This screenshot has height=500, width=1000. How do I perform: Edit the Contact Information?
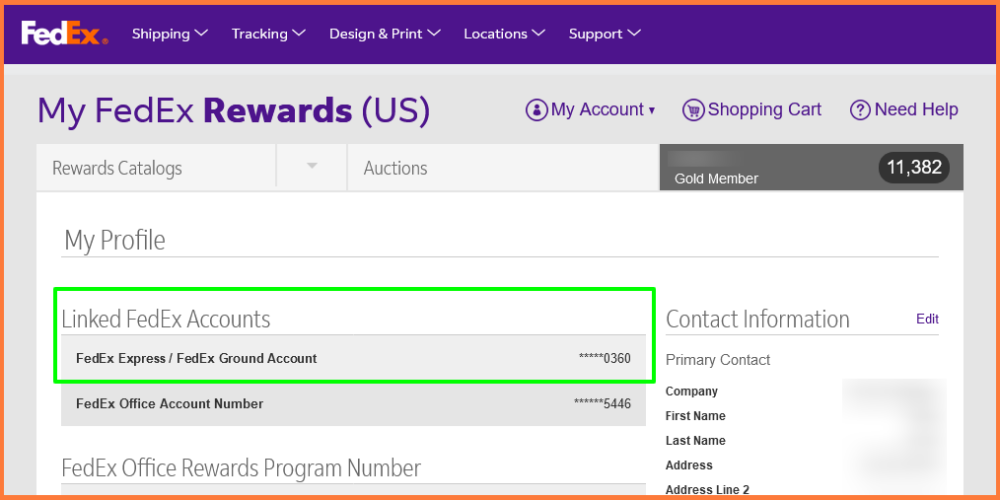point(927,319)
